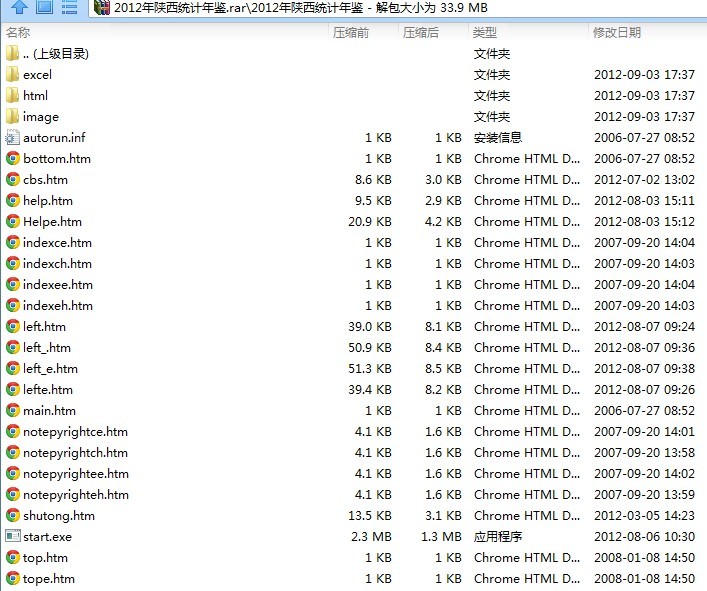The width and height of the screenshot is (707, 591).
Task: Click the 文件夹 type in the excel row
Action: 491,74
